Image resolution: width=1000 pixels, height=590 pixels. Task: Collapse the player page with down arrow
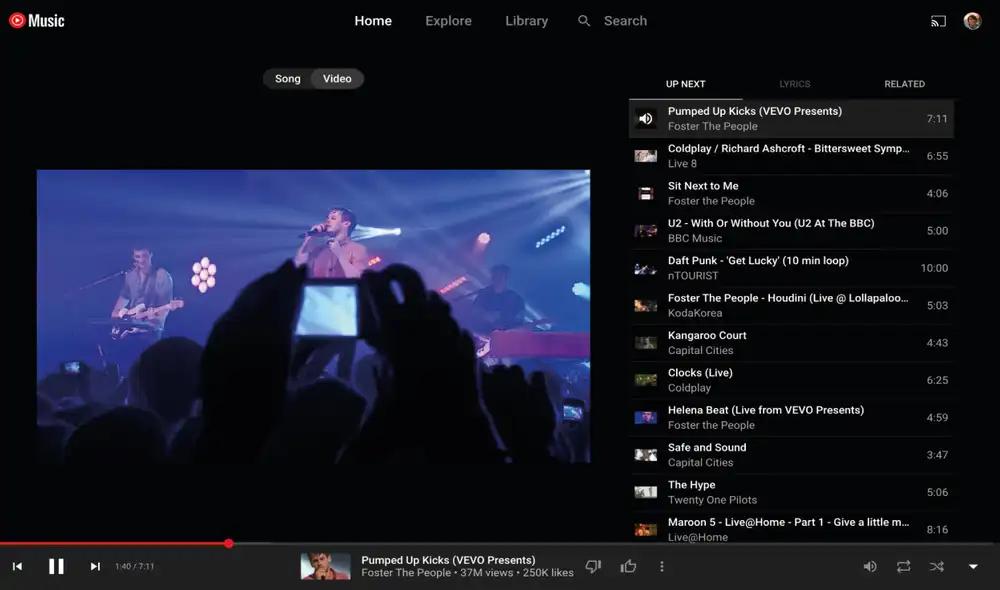[973, 566]
